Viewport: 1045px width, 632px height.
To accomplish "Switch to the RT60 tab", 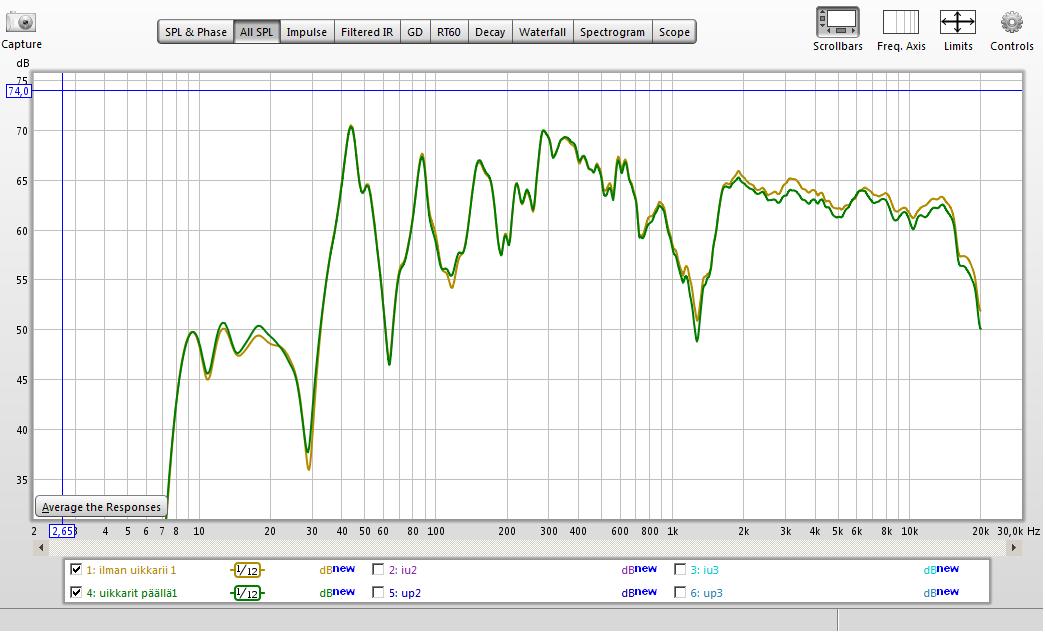I will tap(448, 32).
